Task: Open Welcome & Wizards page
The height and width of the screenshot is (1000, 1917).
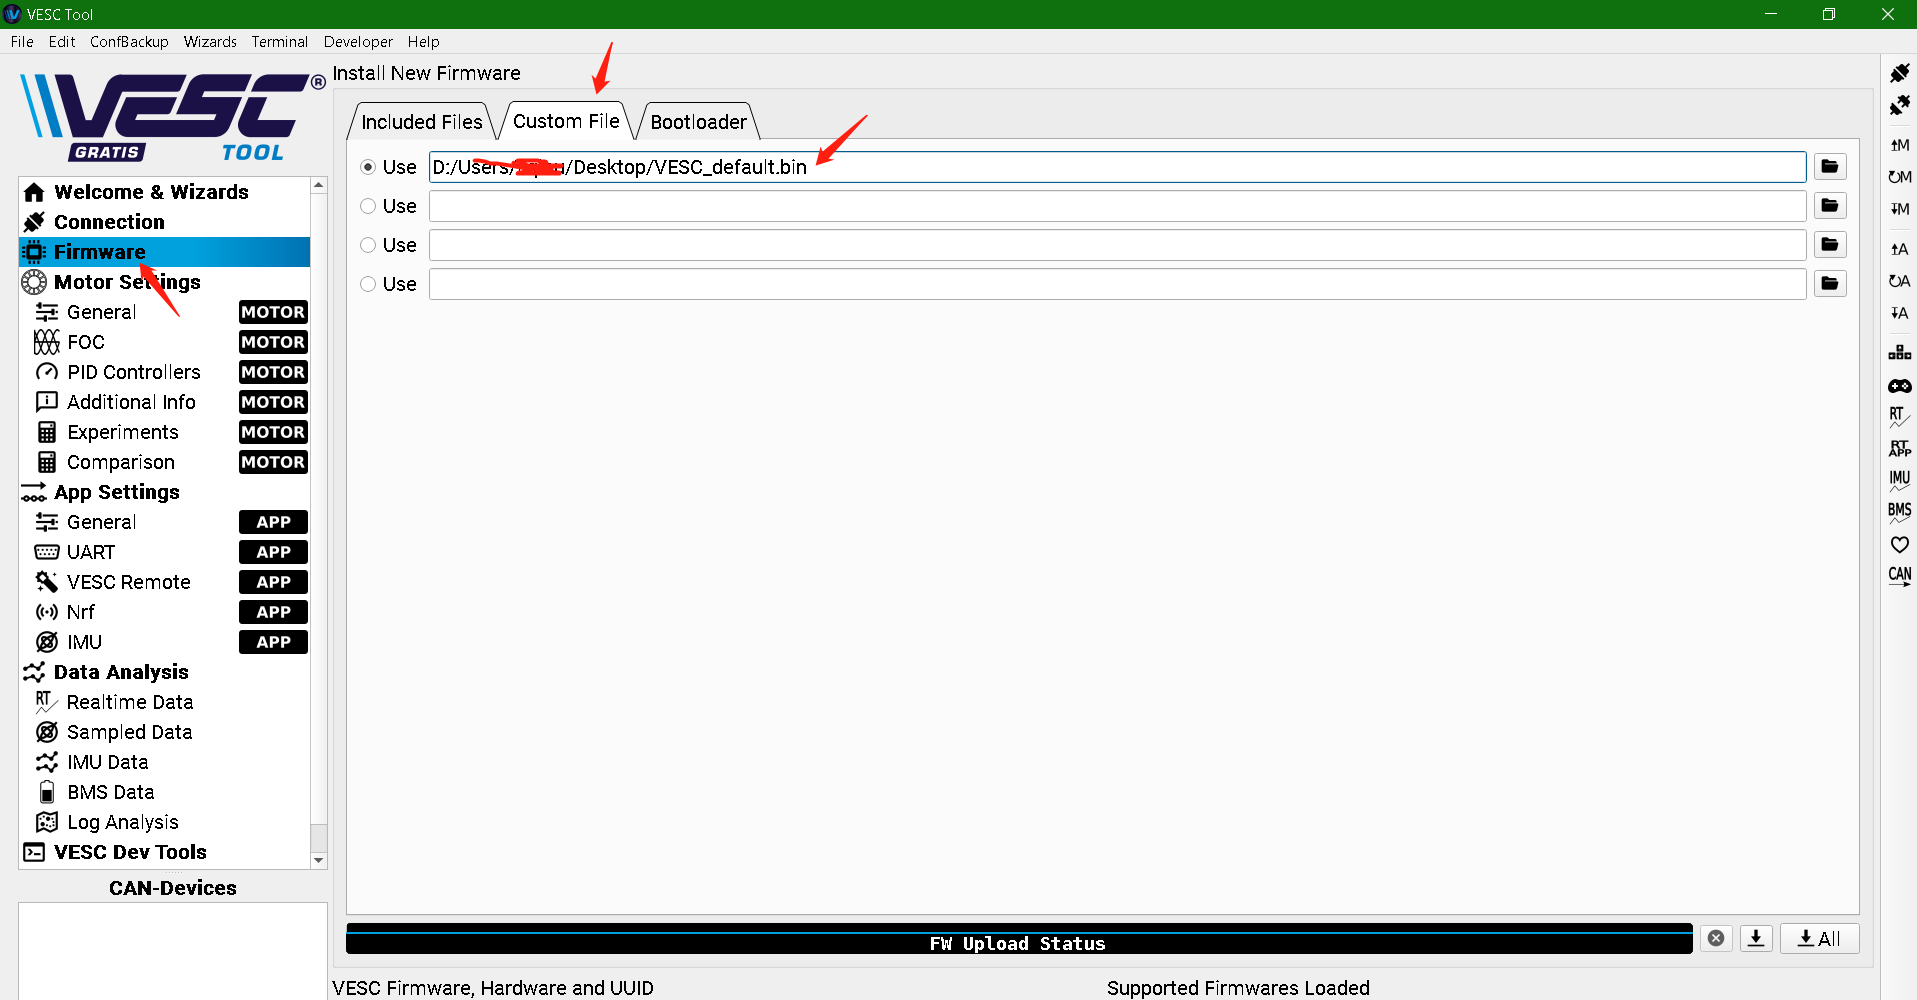Action: [x=164, y=192]
